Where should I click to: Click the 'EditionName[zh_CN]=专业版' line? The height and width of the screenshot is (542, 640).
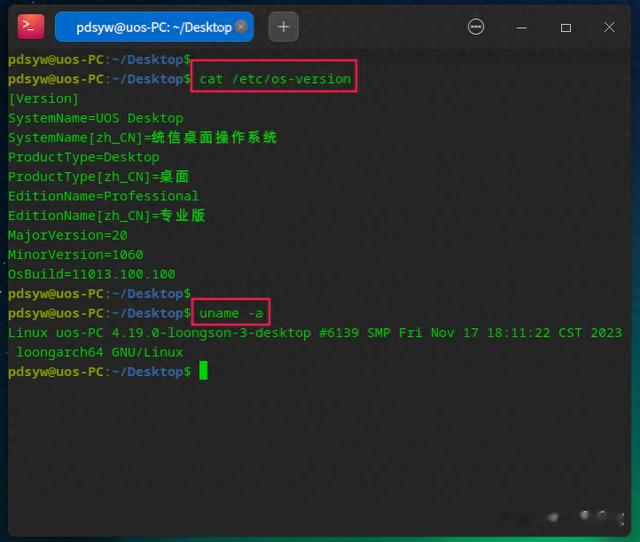107,215
